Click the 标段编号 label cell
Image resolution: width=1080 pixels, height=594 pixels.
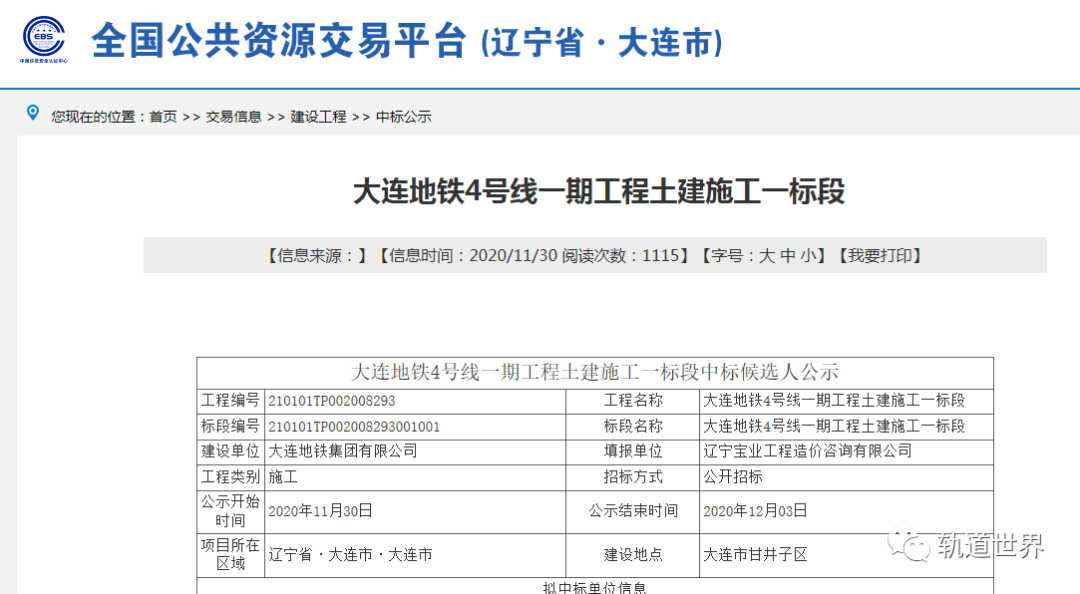pos(231,427)
